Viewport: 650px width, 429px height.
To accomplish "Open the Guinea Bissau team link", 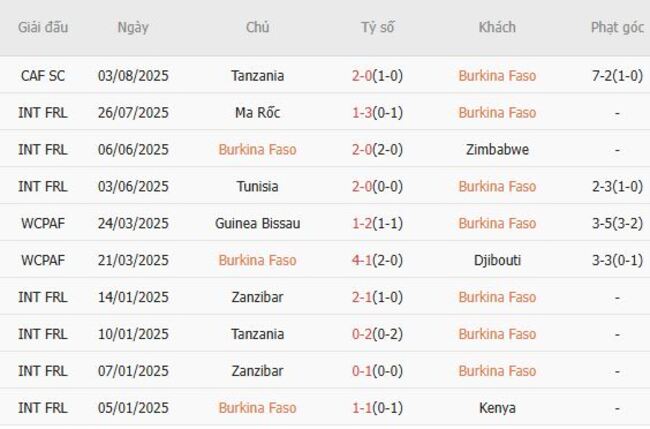I will point(257,223).
